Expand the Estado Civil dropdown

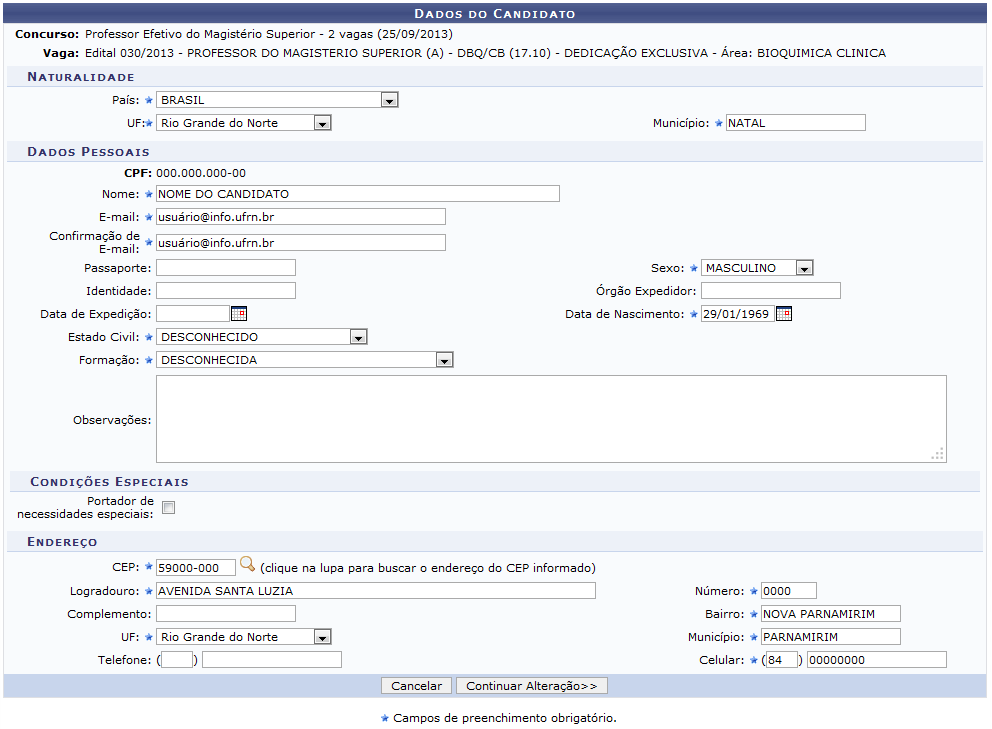[x=359, y=337]
